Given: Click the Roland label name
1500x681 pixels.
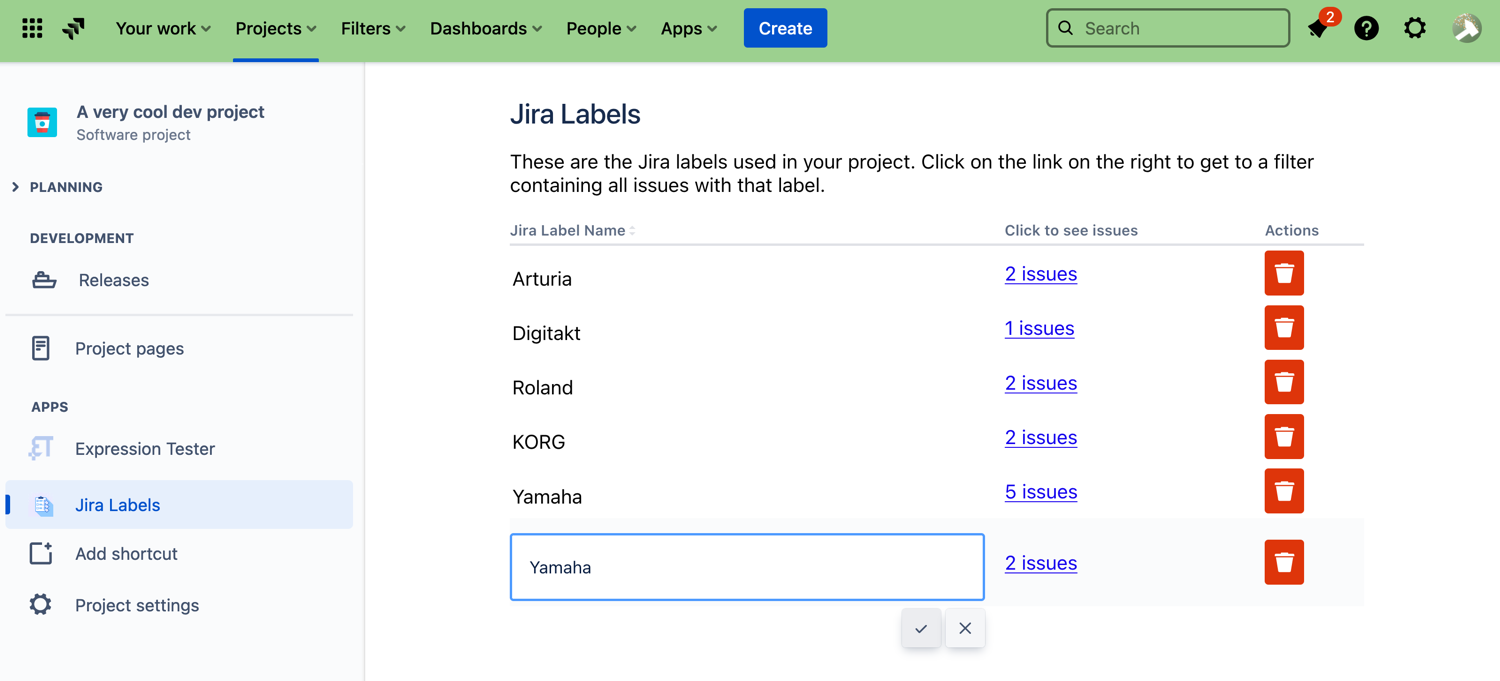Looking at the screenshot, I should 542,388.
